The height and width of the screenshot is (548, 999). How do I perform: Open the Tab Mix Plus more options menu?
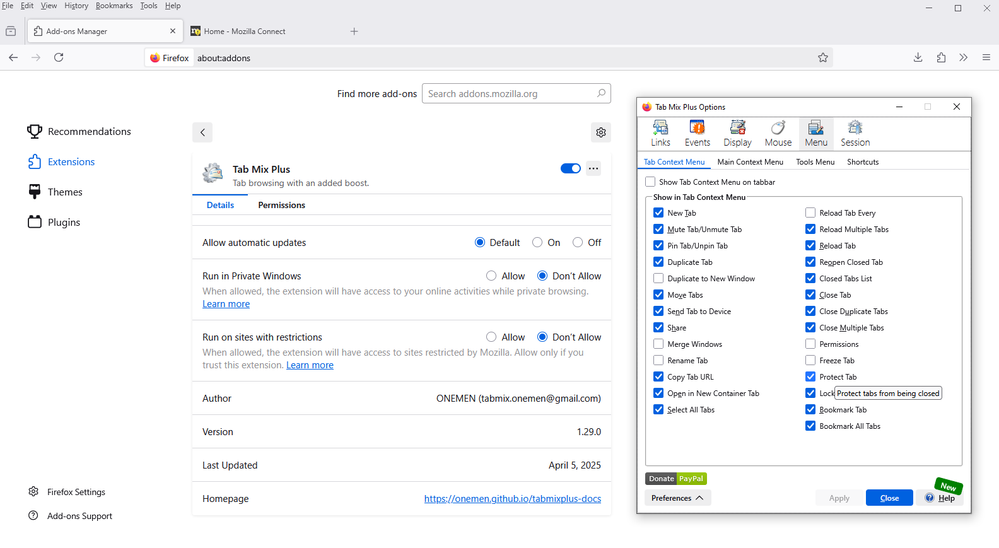click(x=594, y=168)
